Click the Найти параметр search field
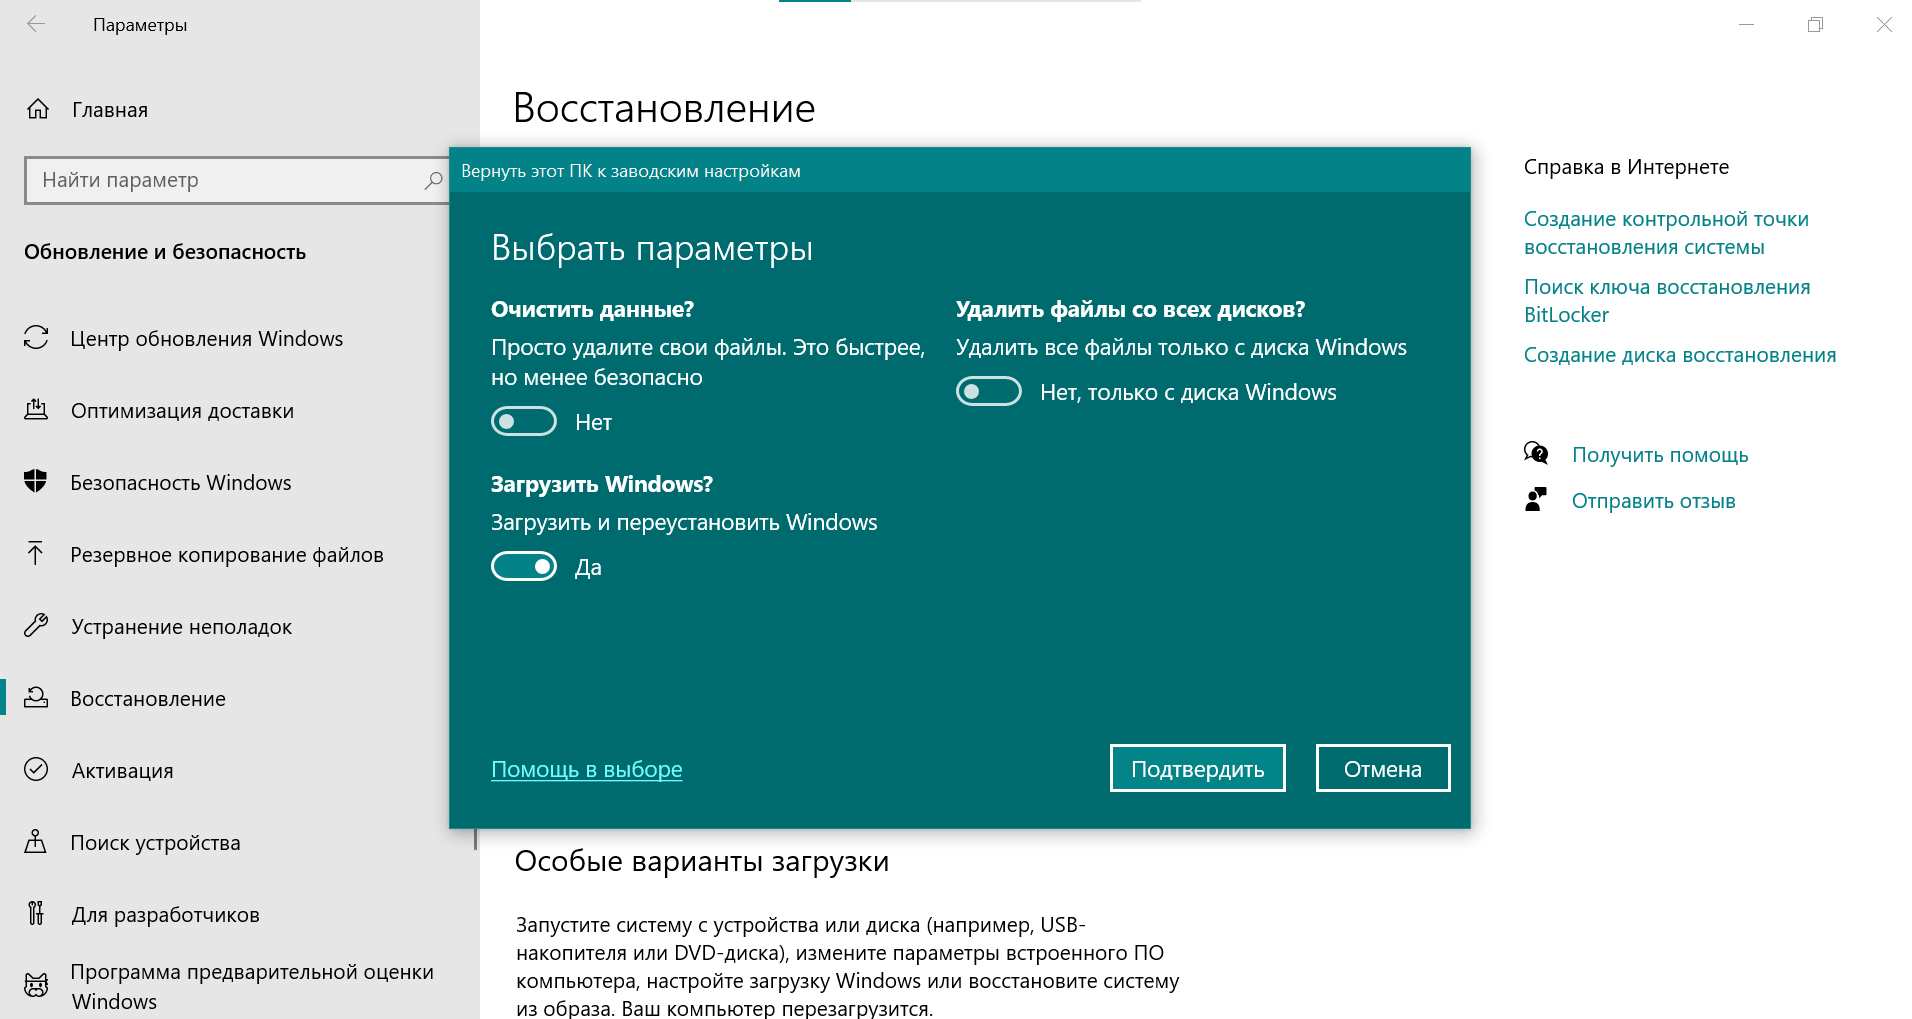1912x1019 pixels. click(237, 180)
